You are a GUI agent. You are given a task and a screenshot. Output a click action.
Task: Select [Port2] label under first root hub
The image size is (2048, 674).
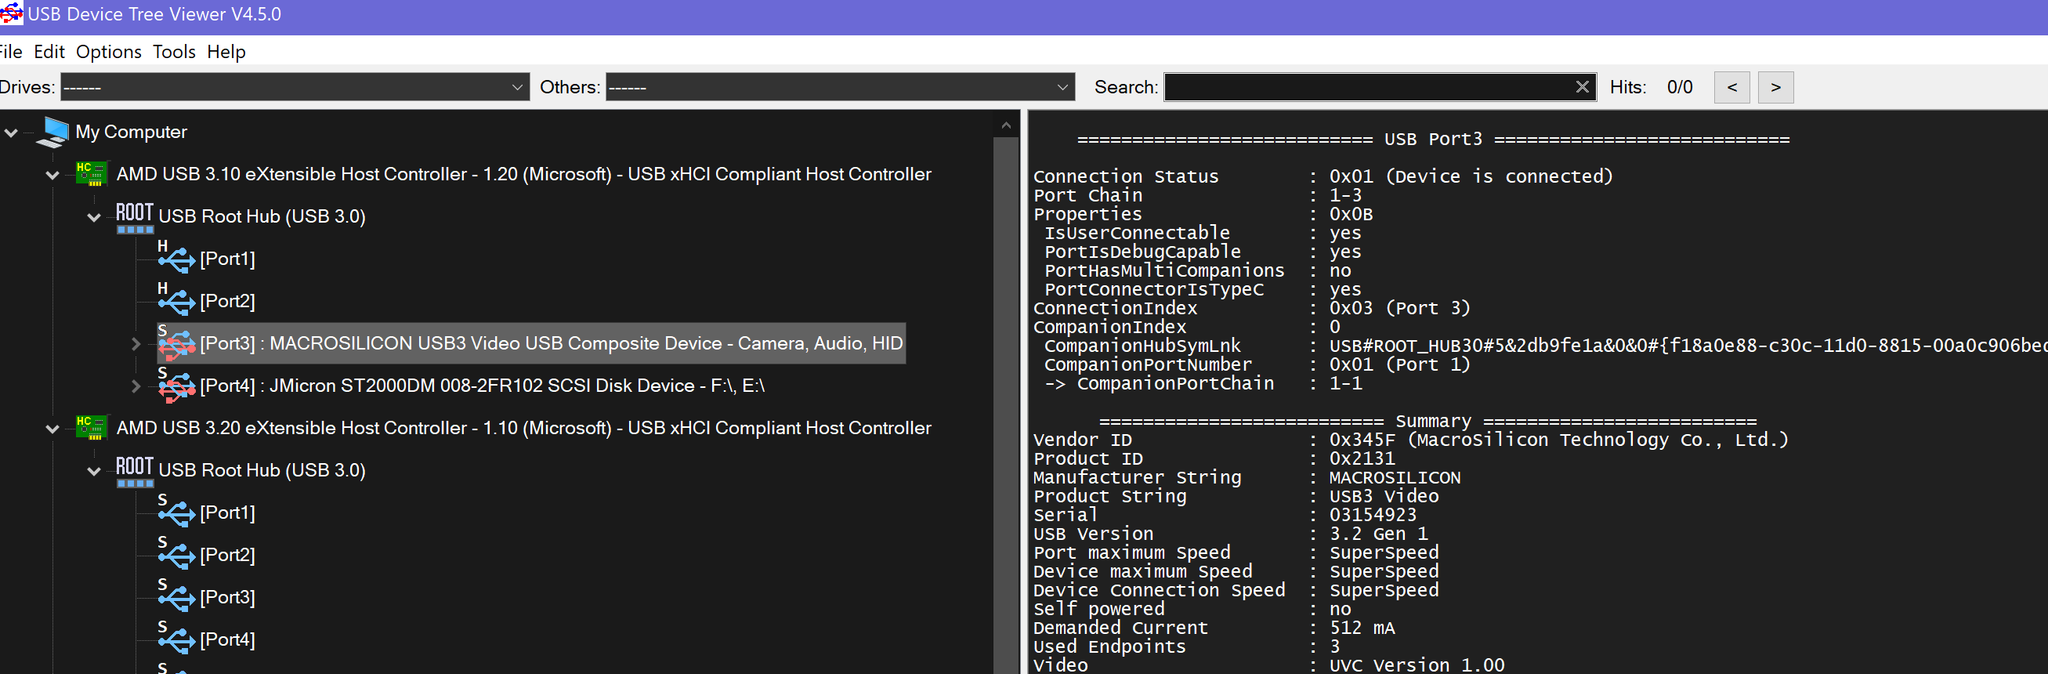pos(227,301)
